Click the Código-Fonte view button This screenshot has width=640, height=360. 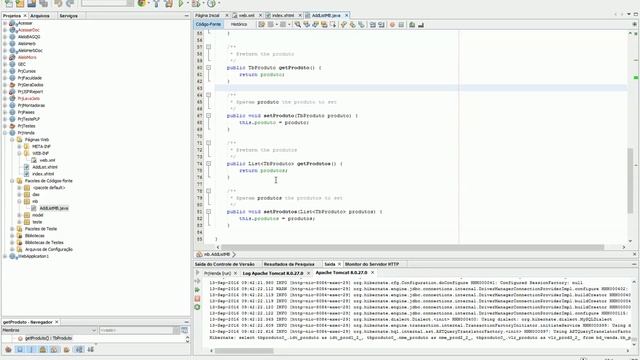coord(209,24)
